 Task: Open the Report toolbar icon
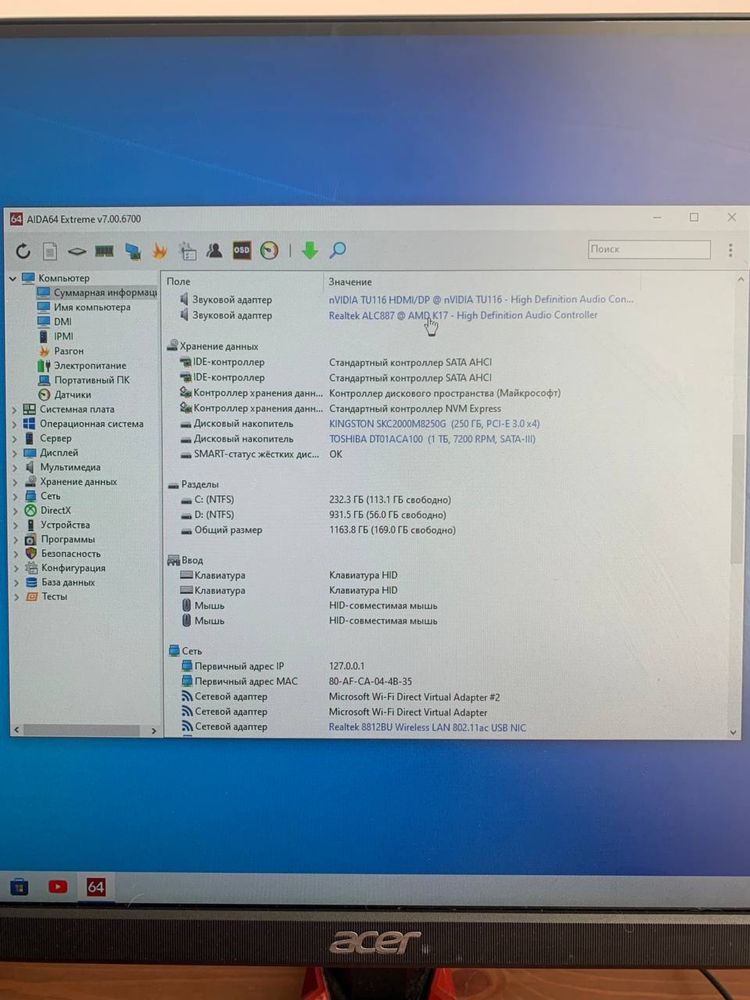tap(50, 251)
